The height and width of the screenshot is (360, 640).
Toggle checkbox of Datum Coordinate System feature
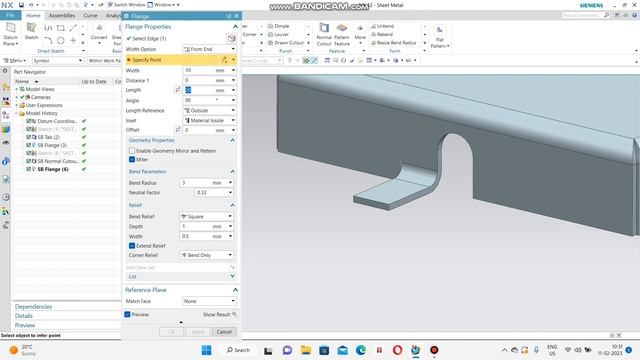click(29, 121)
